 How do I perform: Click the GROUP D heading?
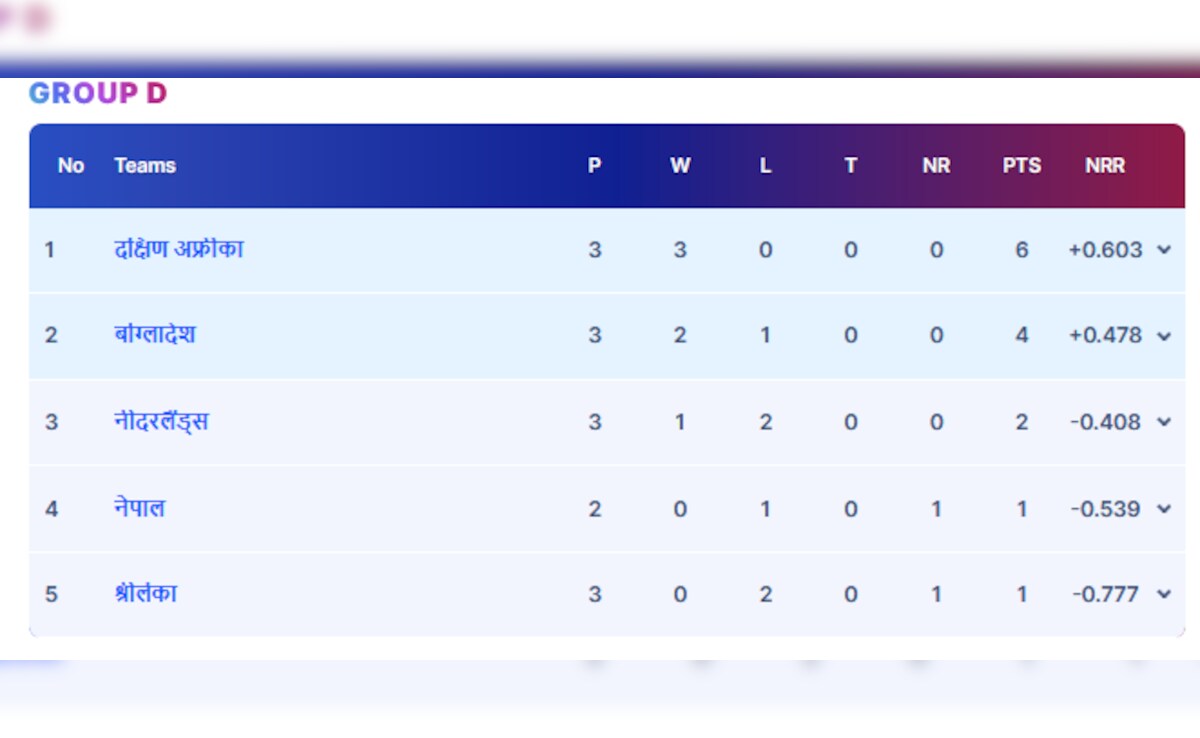coord(97,94)
